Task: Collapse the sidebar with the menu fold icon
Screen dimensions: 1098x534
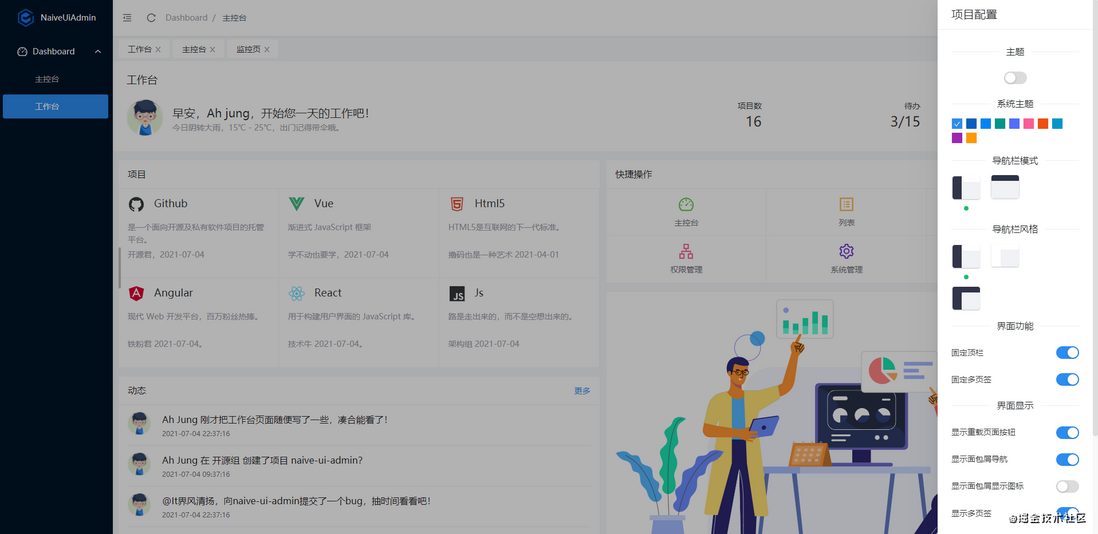Action: pos(127,17)
